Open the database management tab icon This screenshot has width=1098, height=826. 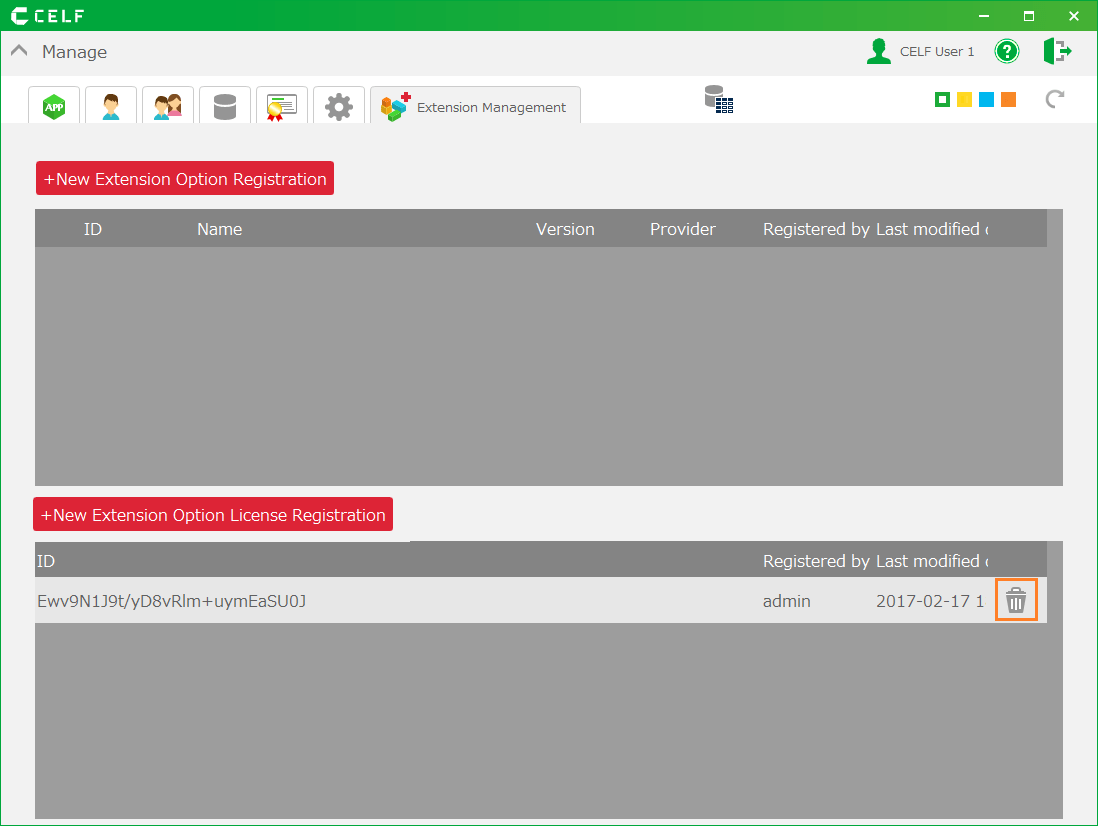click(x=225, y=106)
